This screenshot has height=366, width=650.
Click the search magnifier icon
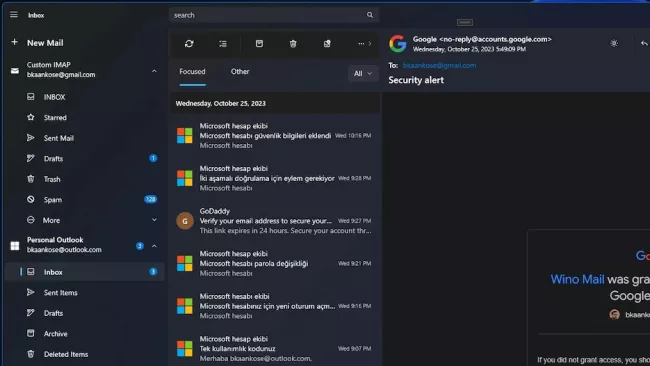click(370, 15)
